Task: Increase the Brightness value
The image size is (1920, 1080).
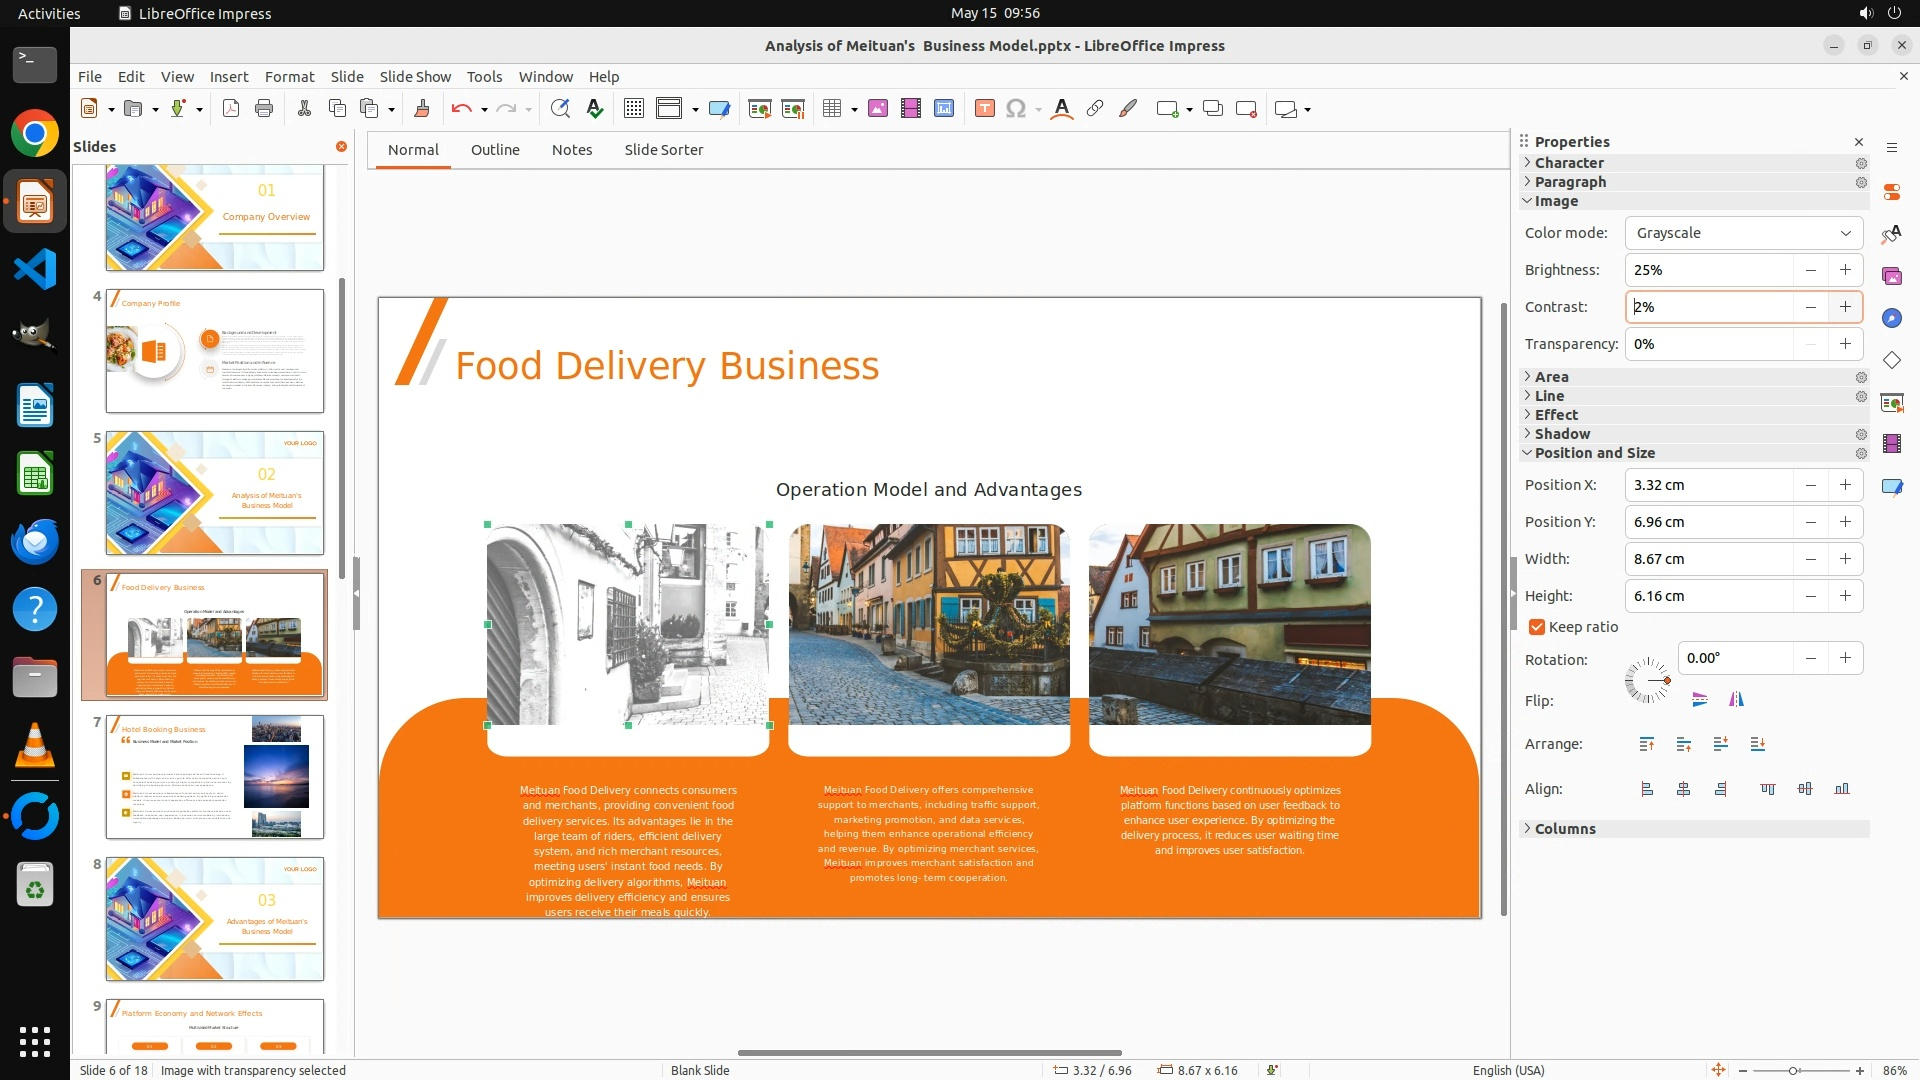Action: tap(1845, 270)
